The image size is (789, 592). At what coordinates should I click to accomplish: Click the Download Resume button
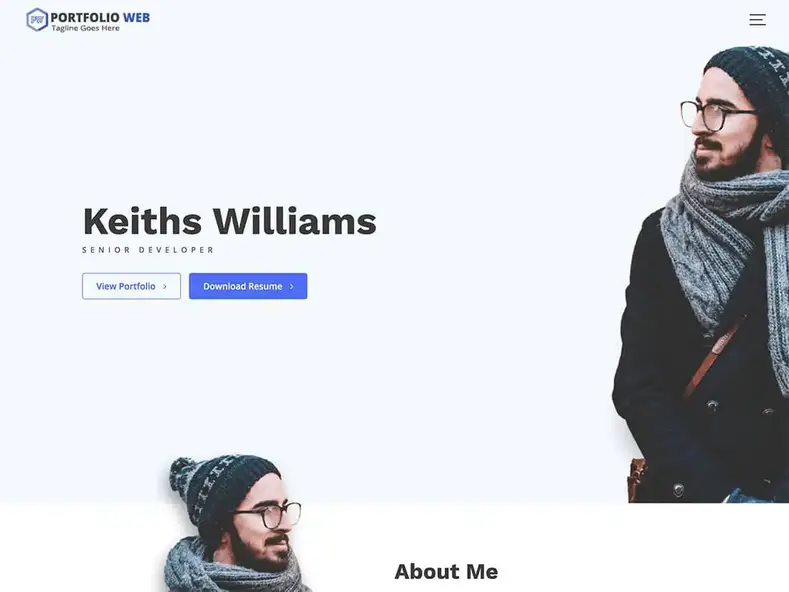(248, 286)
